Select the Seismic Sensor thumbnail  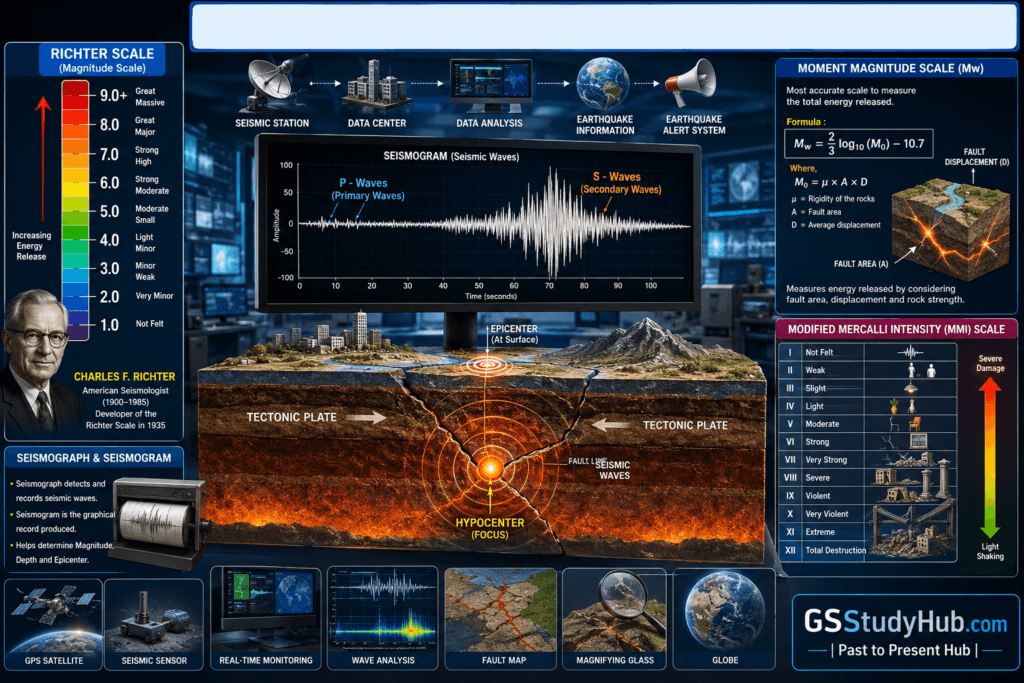pyautogui.click(x=154, y=625)
